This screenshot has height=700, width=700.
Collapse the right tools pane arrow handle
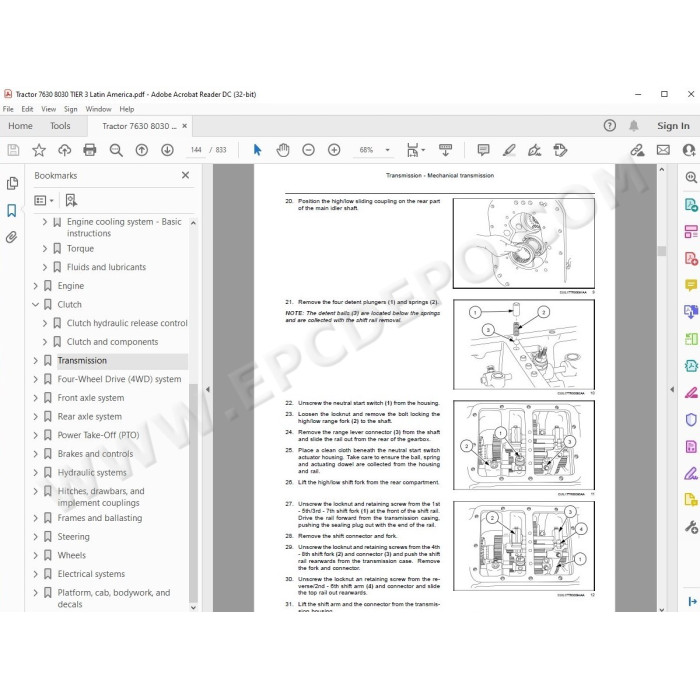click(672, 389)
